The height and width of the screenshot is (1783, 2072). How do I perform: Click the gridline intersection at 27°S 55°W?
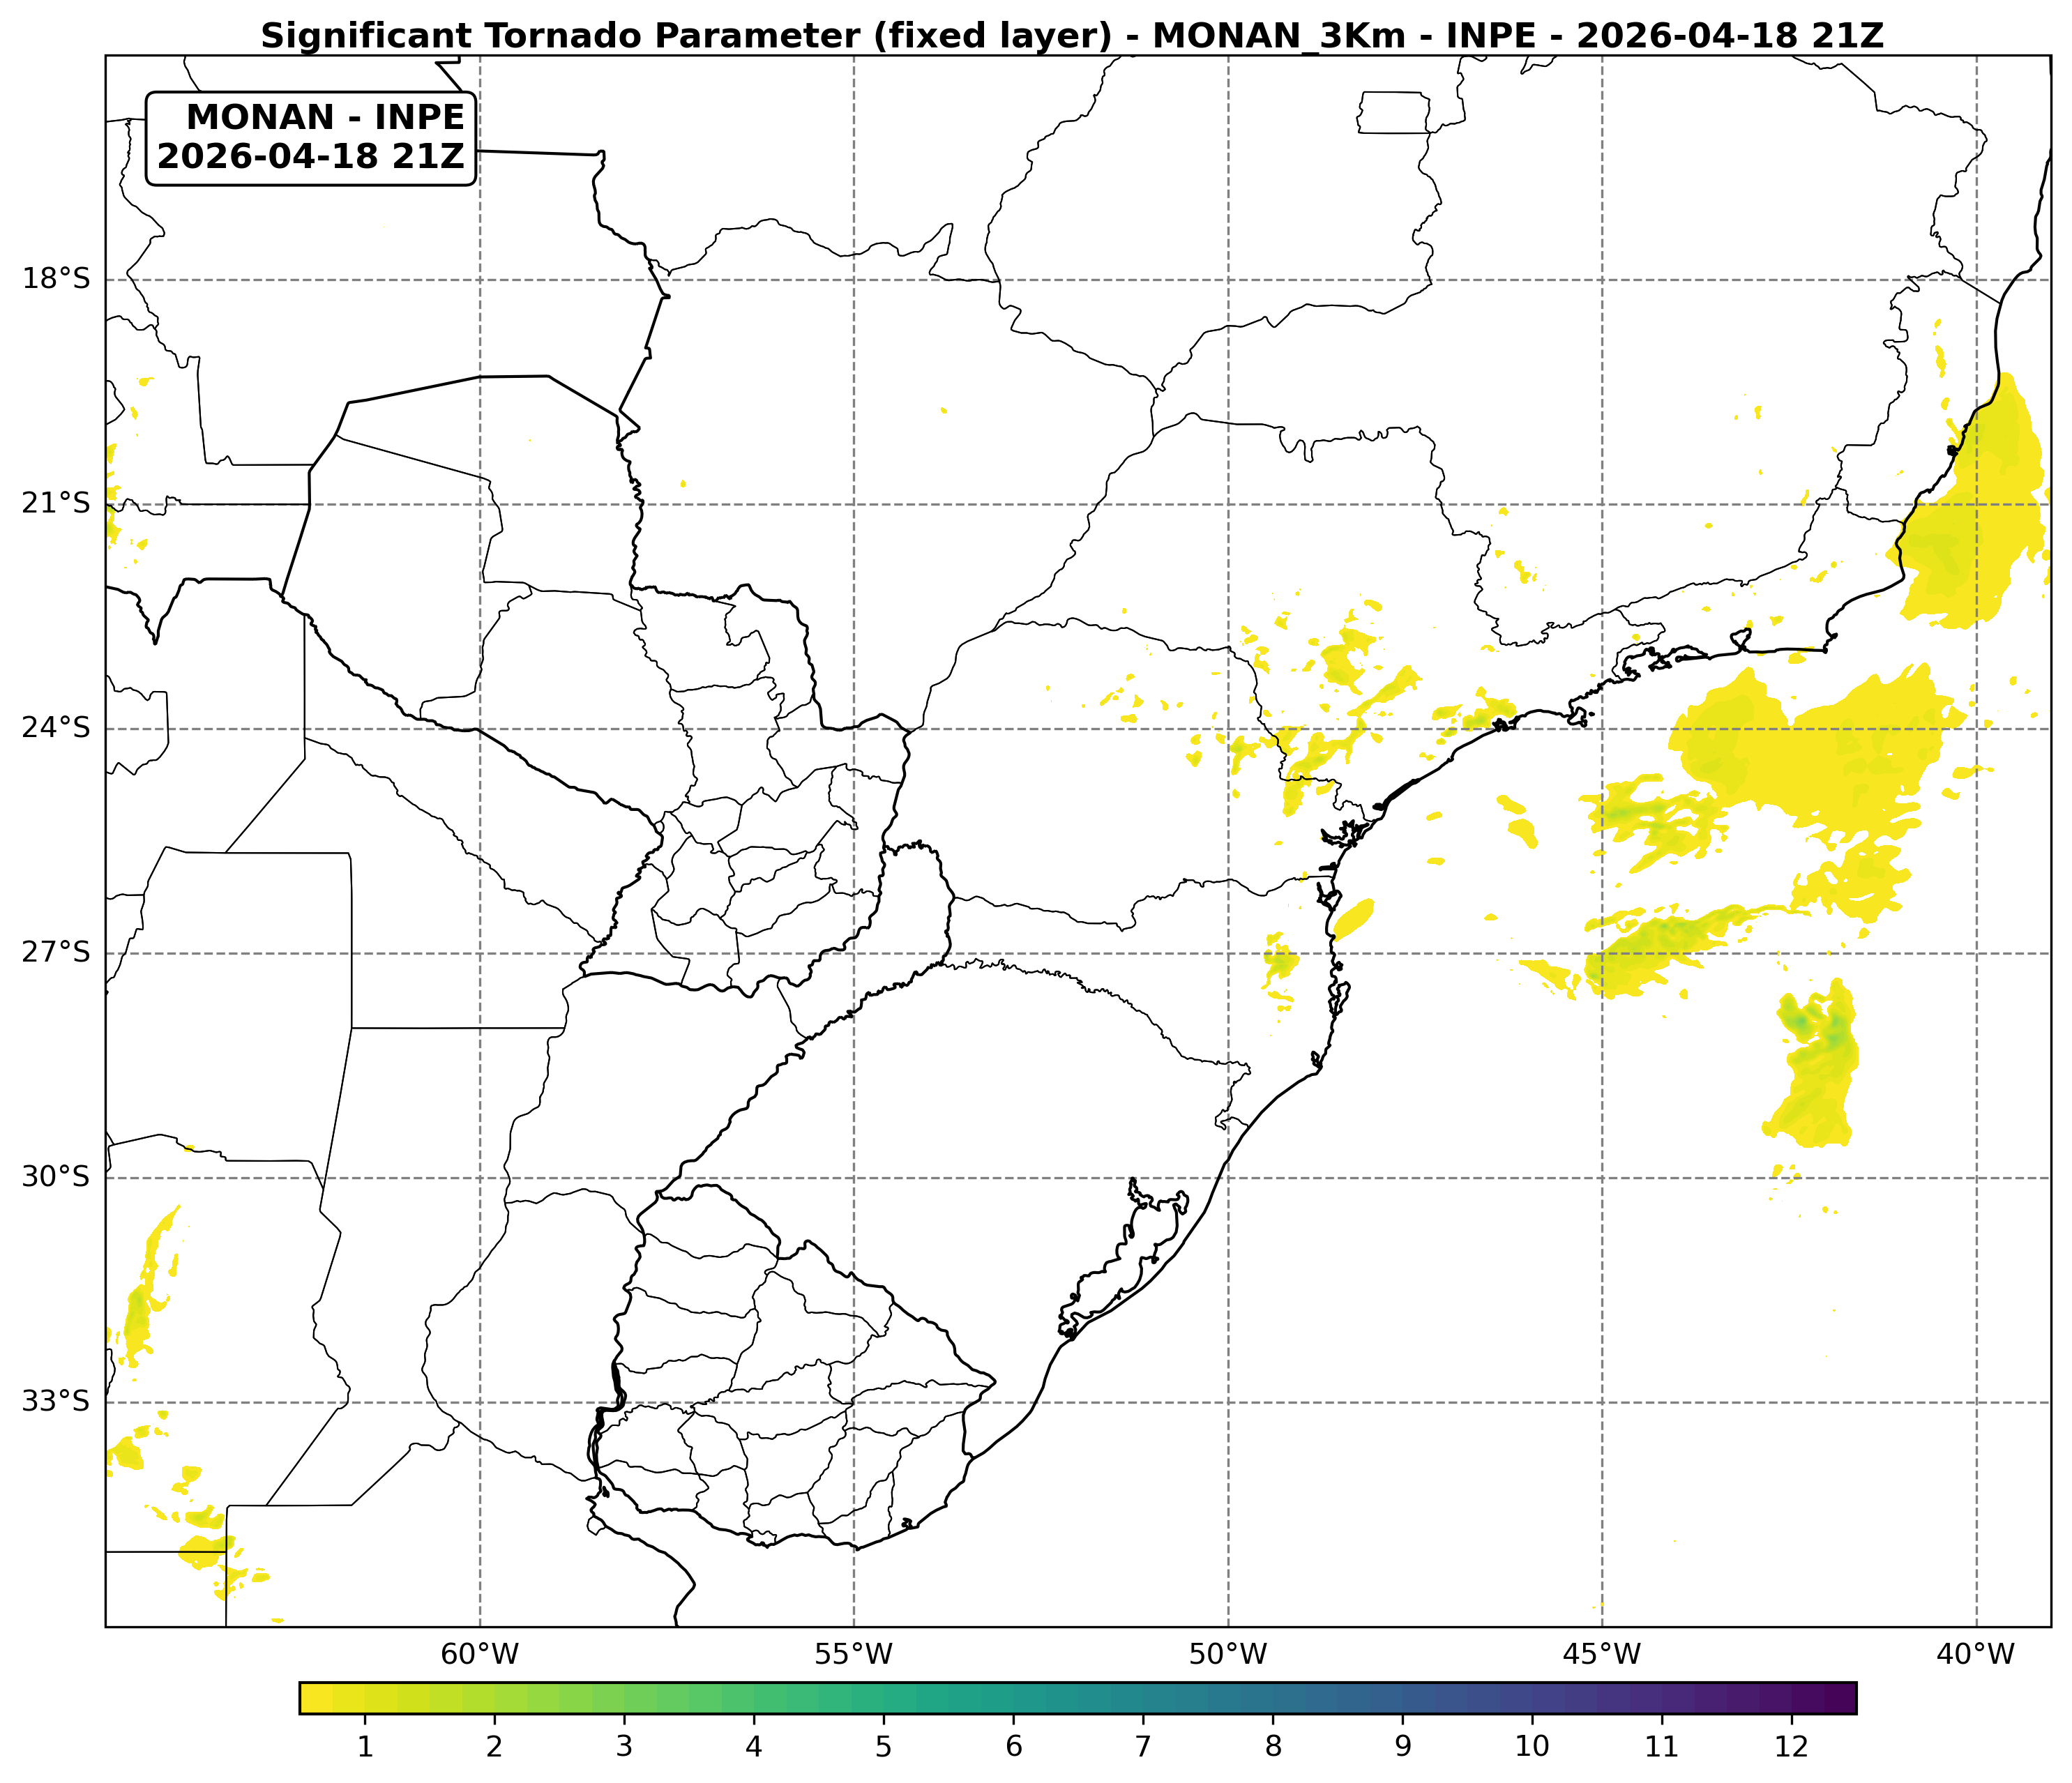coord(854,953)
